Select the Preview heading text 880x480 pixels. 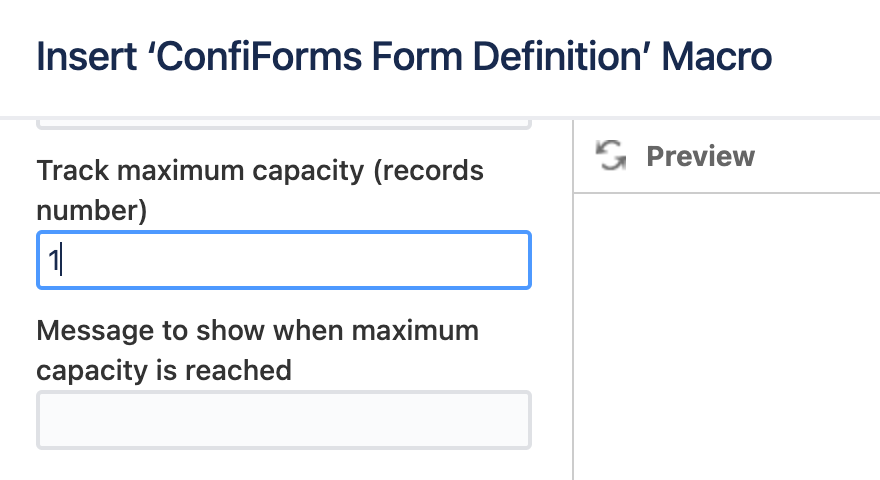click(700, 156)
